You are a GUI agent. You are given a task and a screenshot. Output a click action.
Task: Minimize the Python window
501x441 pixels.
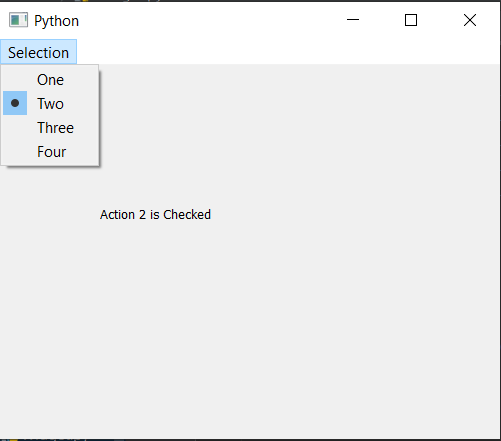click(353, 20)
